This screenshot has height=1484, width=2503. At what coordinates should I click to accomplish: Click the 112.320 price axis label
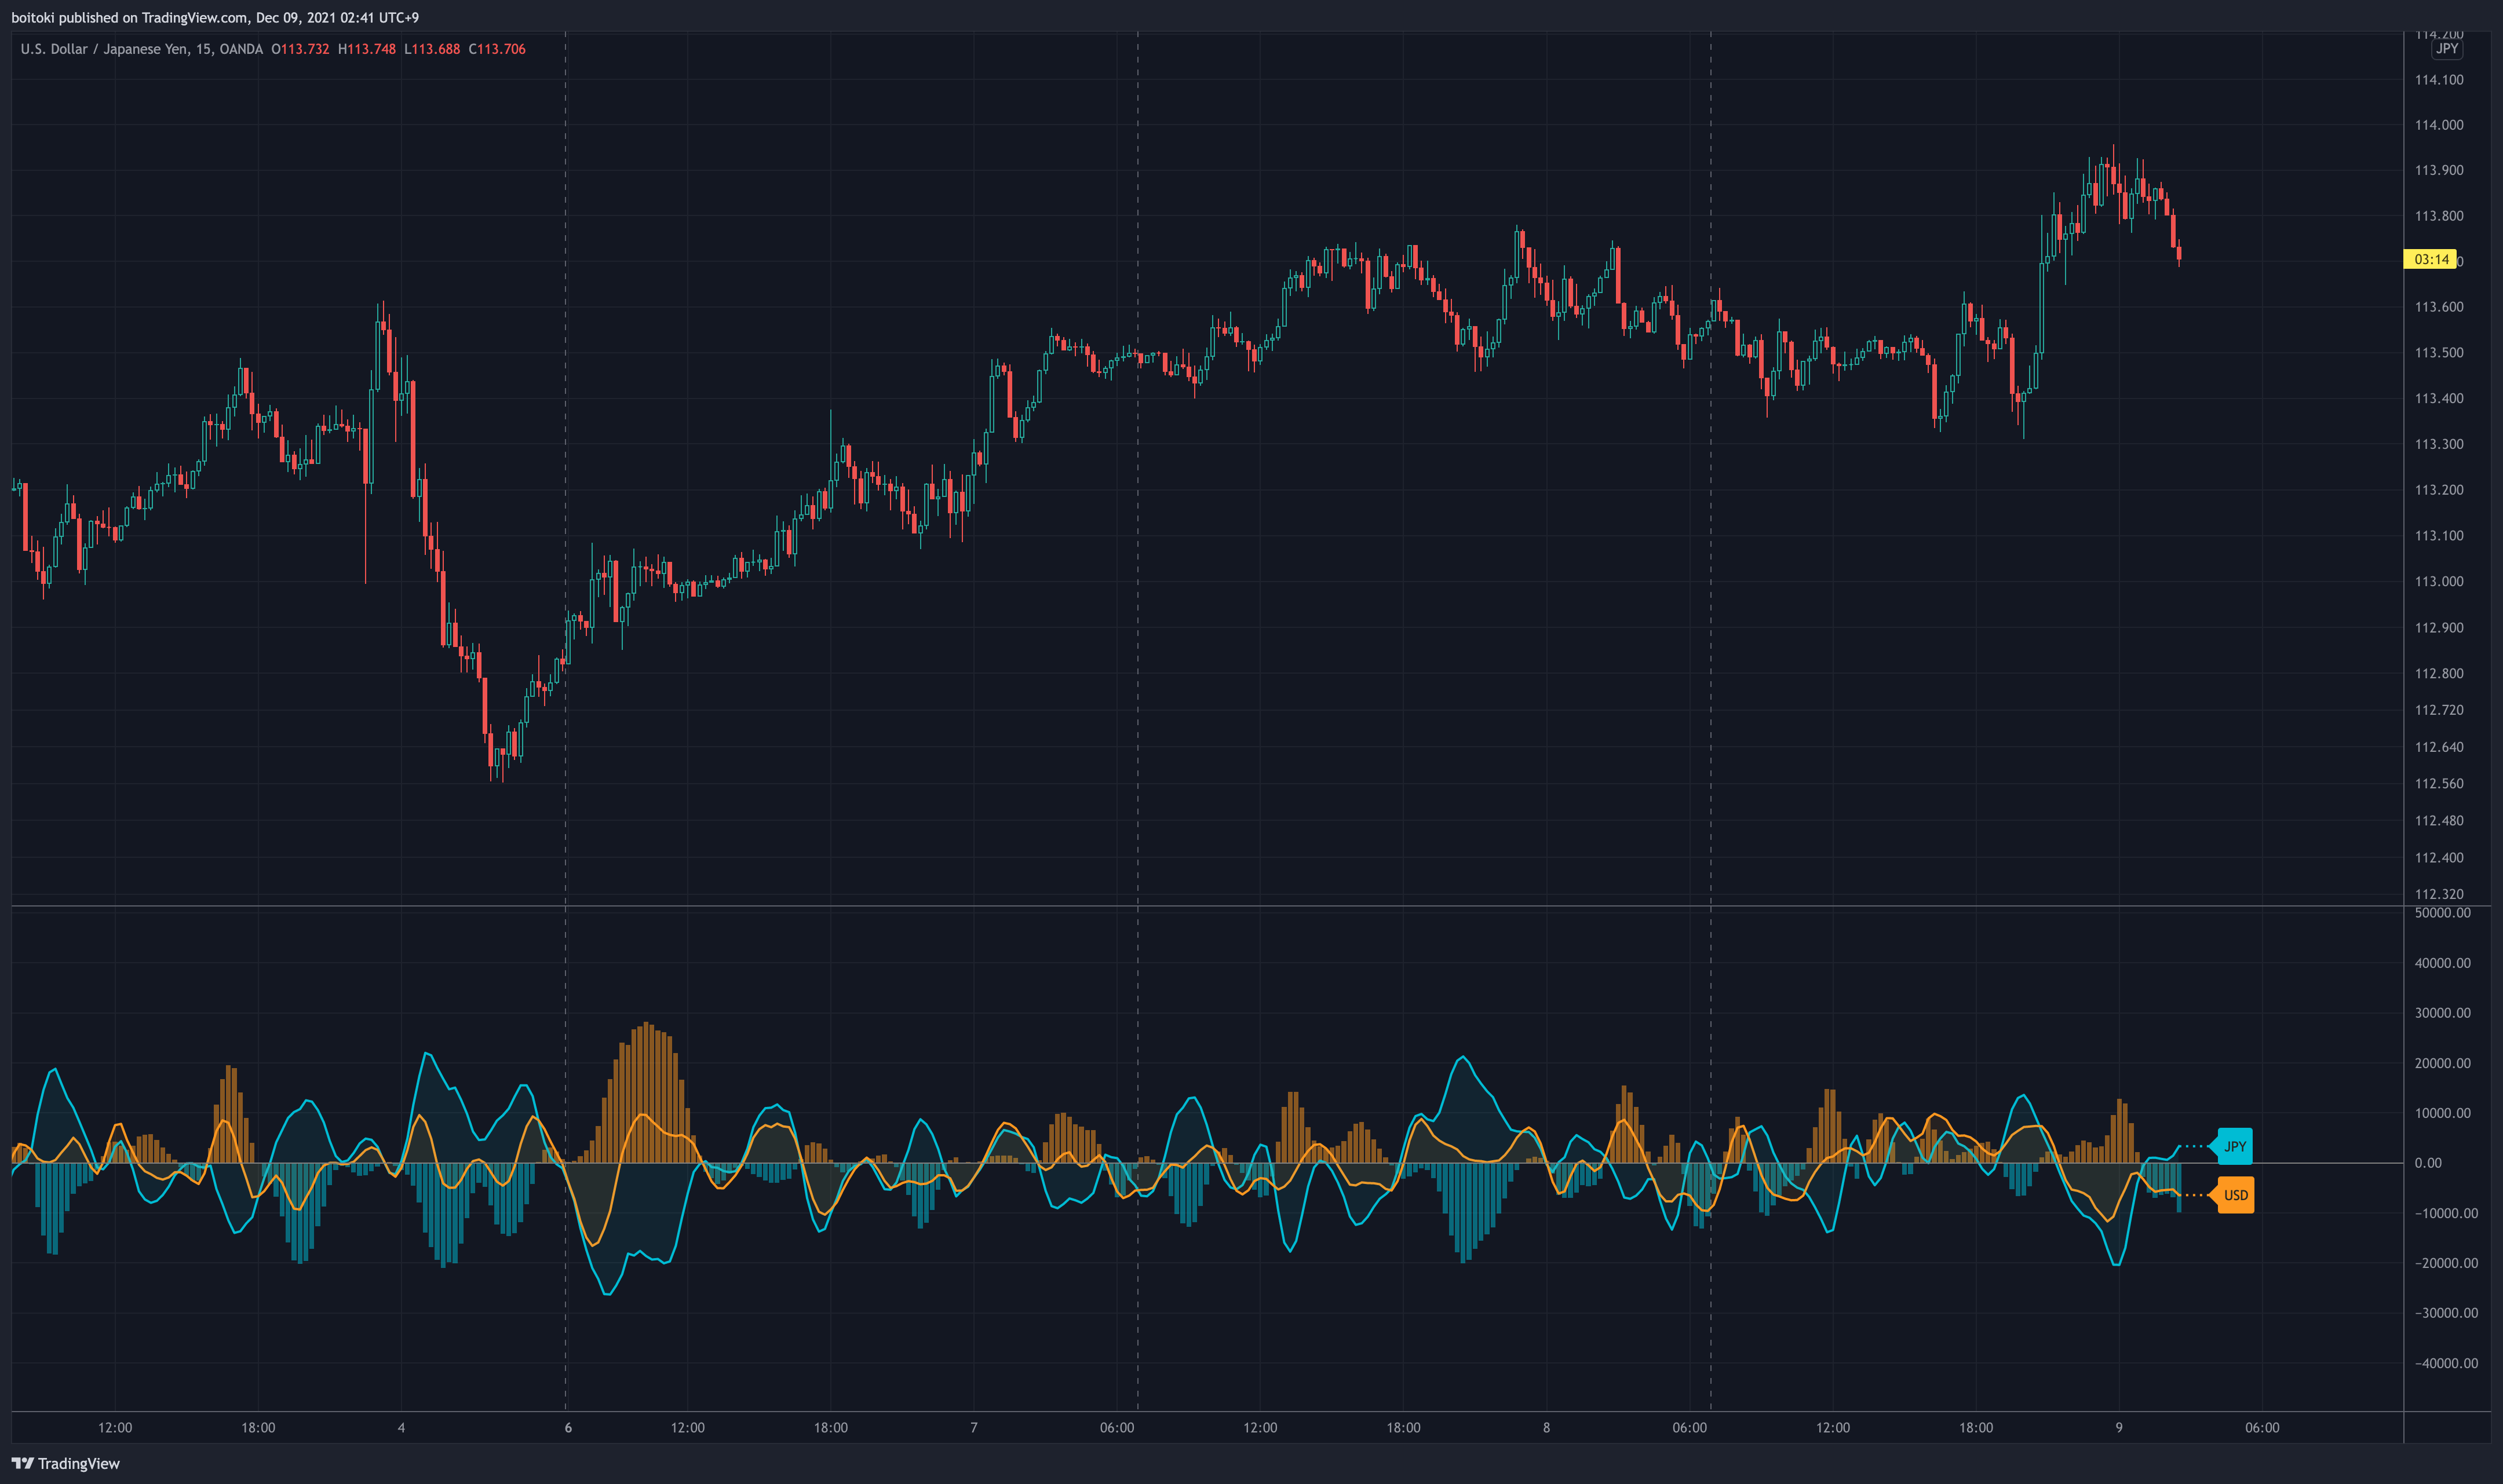click(2439, 894)
